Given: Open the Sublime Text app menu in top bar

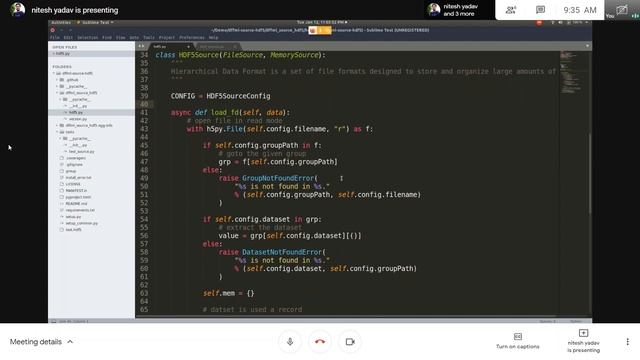Looking at the screenshot, I should pyautogui.click(x=95, y=22).
